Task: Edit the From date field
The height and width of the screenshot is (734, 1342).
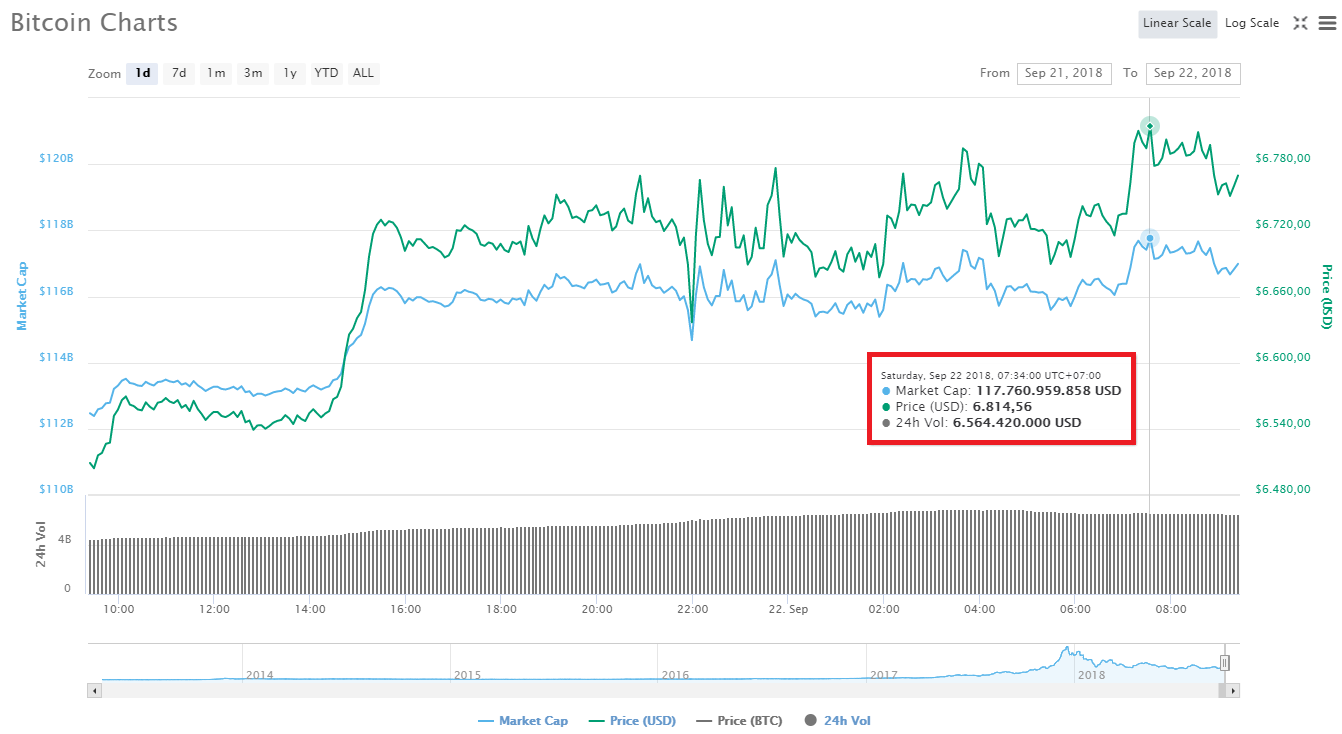Action: pos(1064,73)
